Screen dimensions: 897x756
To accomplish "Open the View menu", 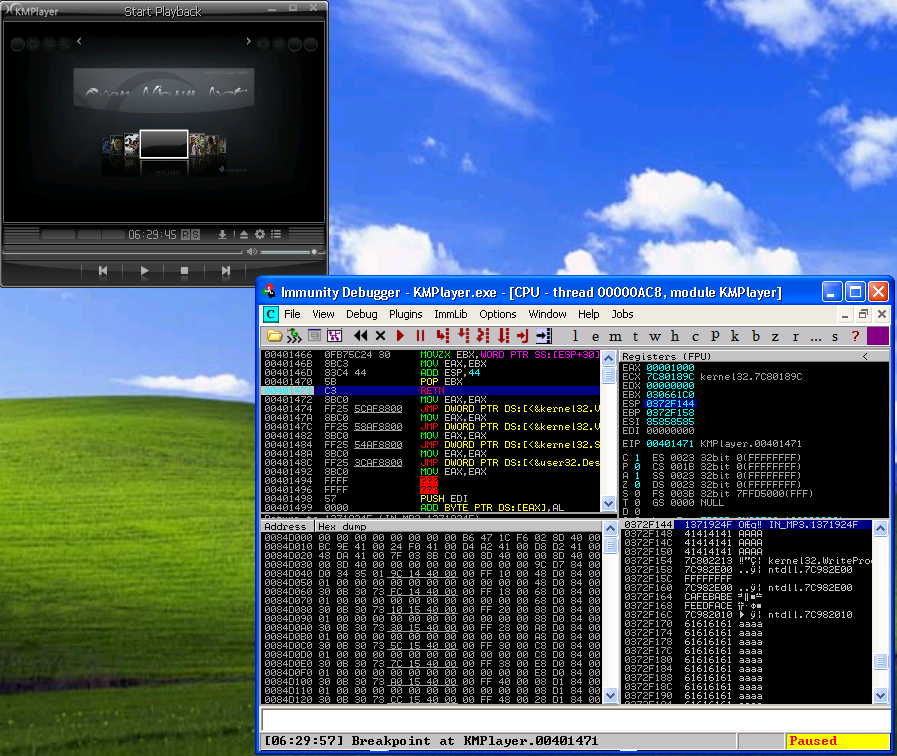I will pyautogui.click(x=323, y=314).
